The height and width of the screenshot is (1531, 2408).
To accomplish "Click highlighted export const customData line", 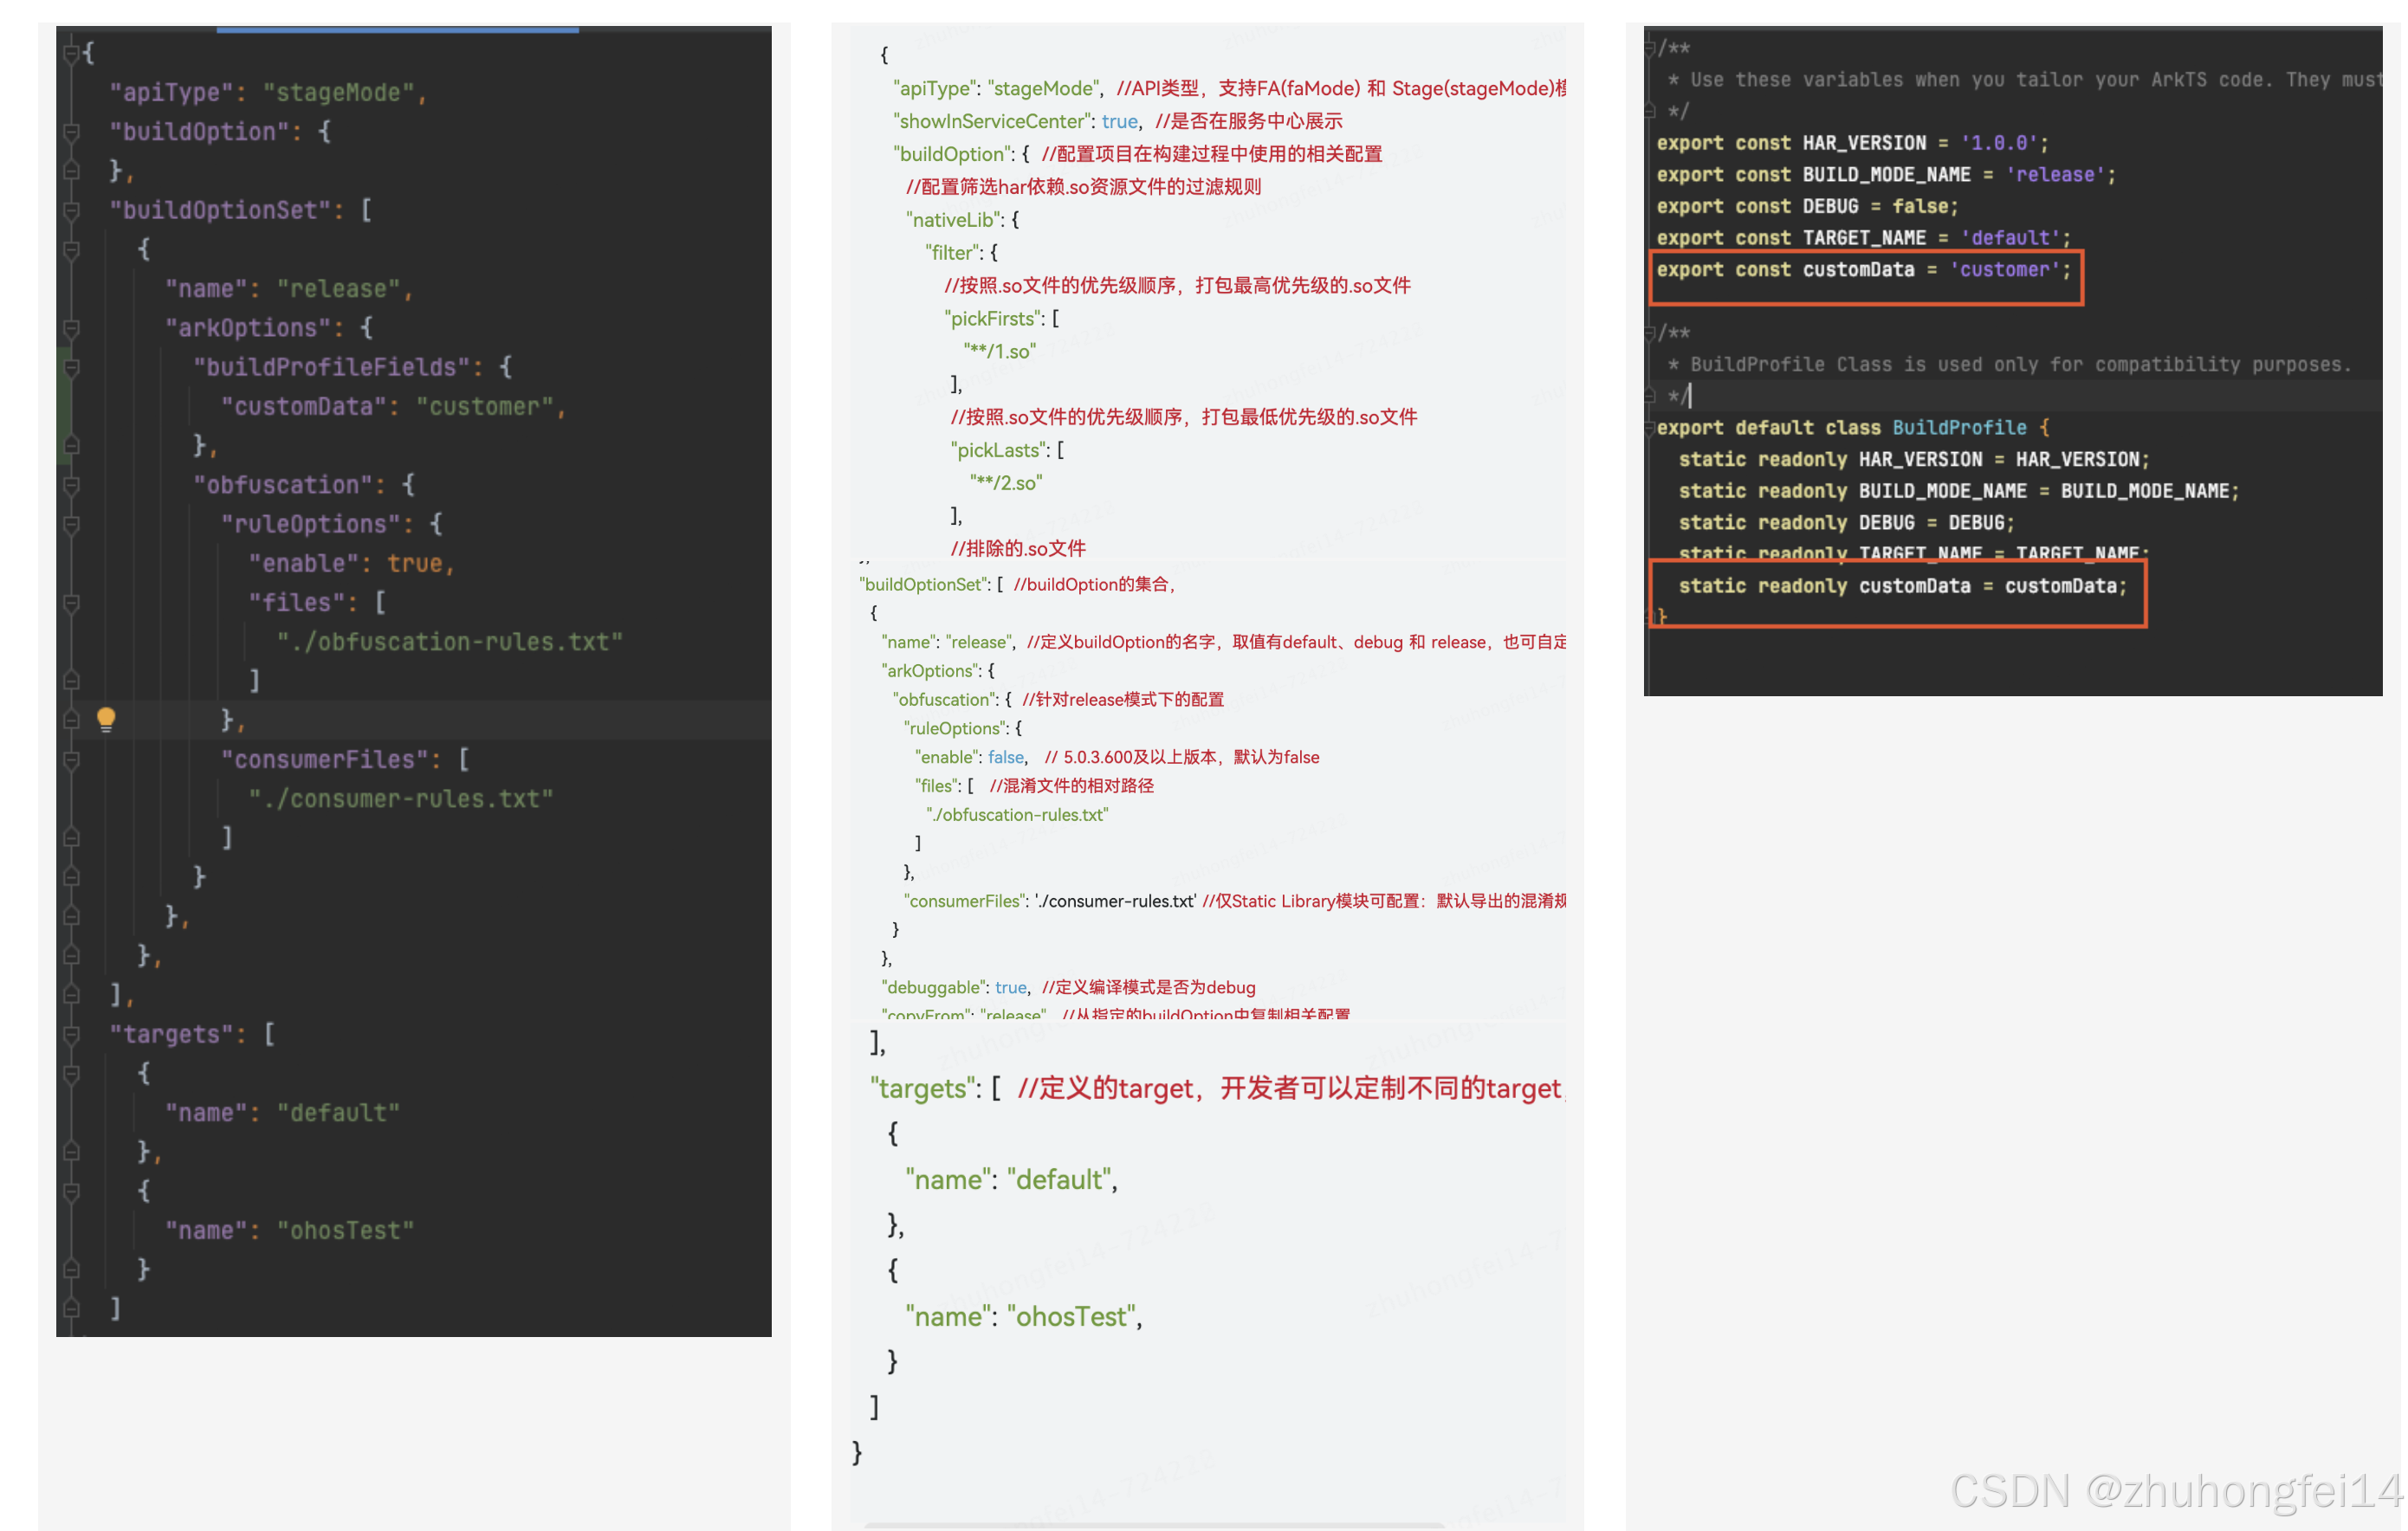I will (x=1863, y=270).
